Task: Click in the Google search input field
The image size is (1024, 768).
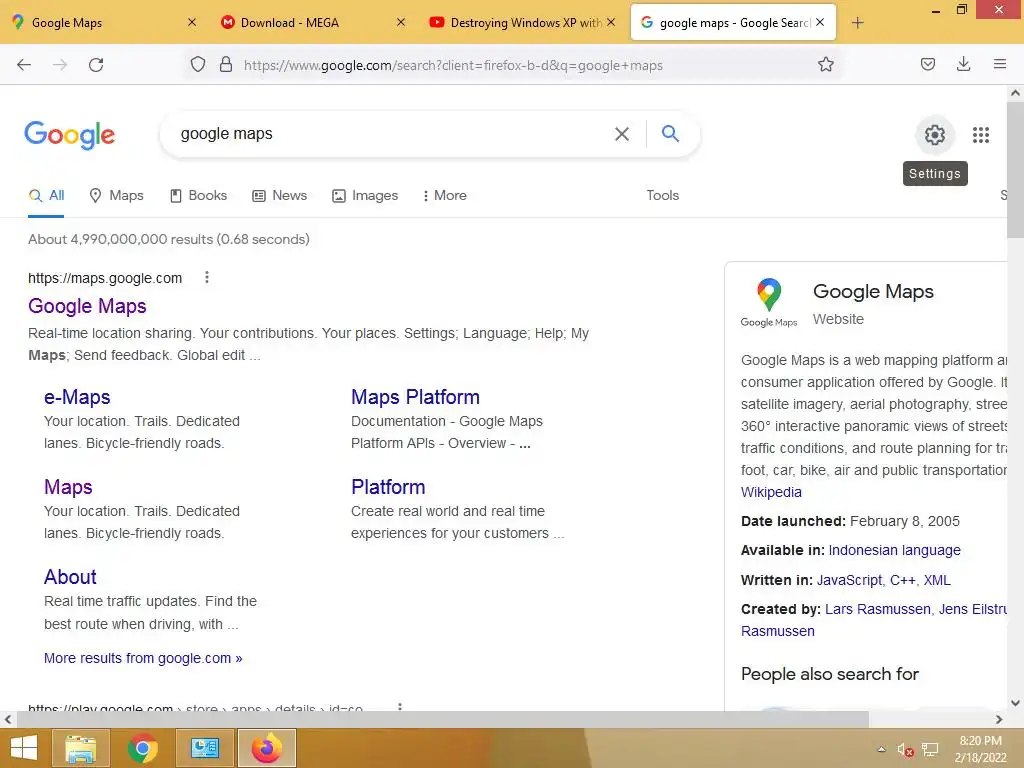Action: [392, 134]
